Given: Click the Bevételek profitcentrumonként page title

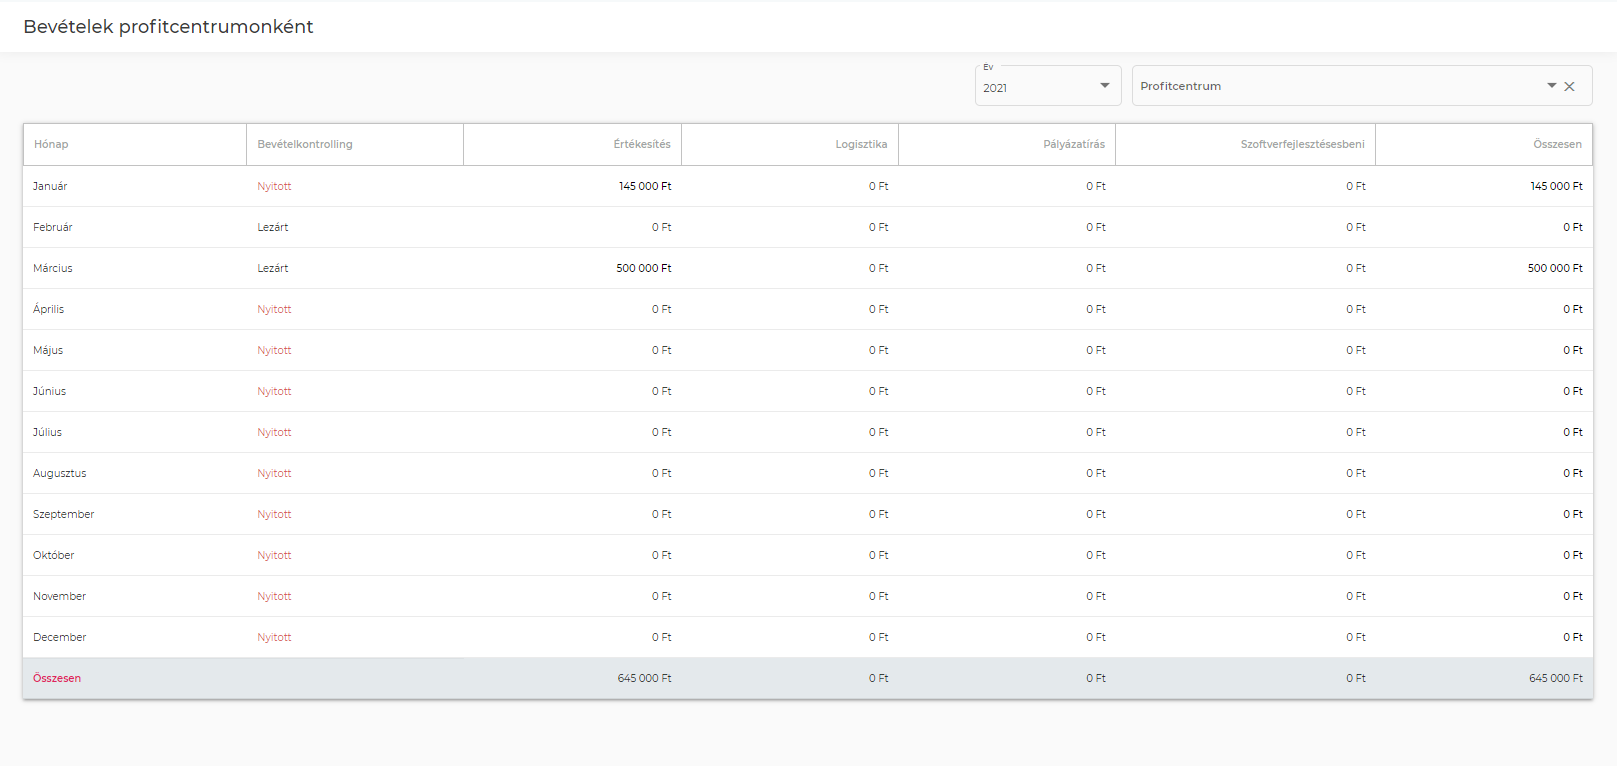Looking at the screenshot, I should coord(168,27).
